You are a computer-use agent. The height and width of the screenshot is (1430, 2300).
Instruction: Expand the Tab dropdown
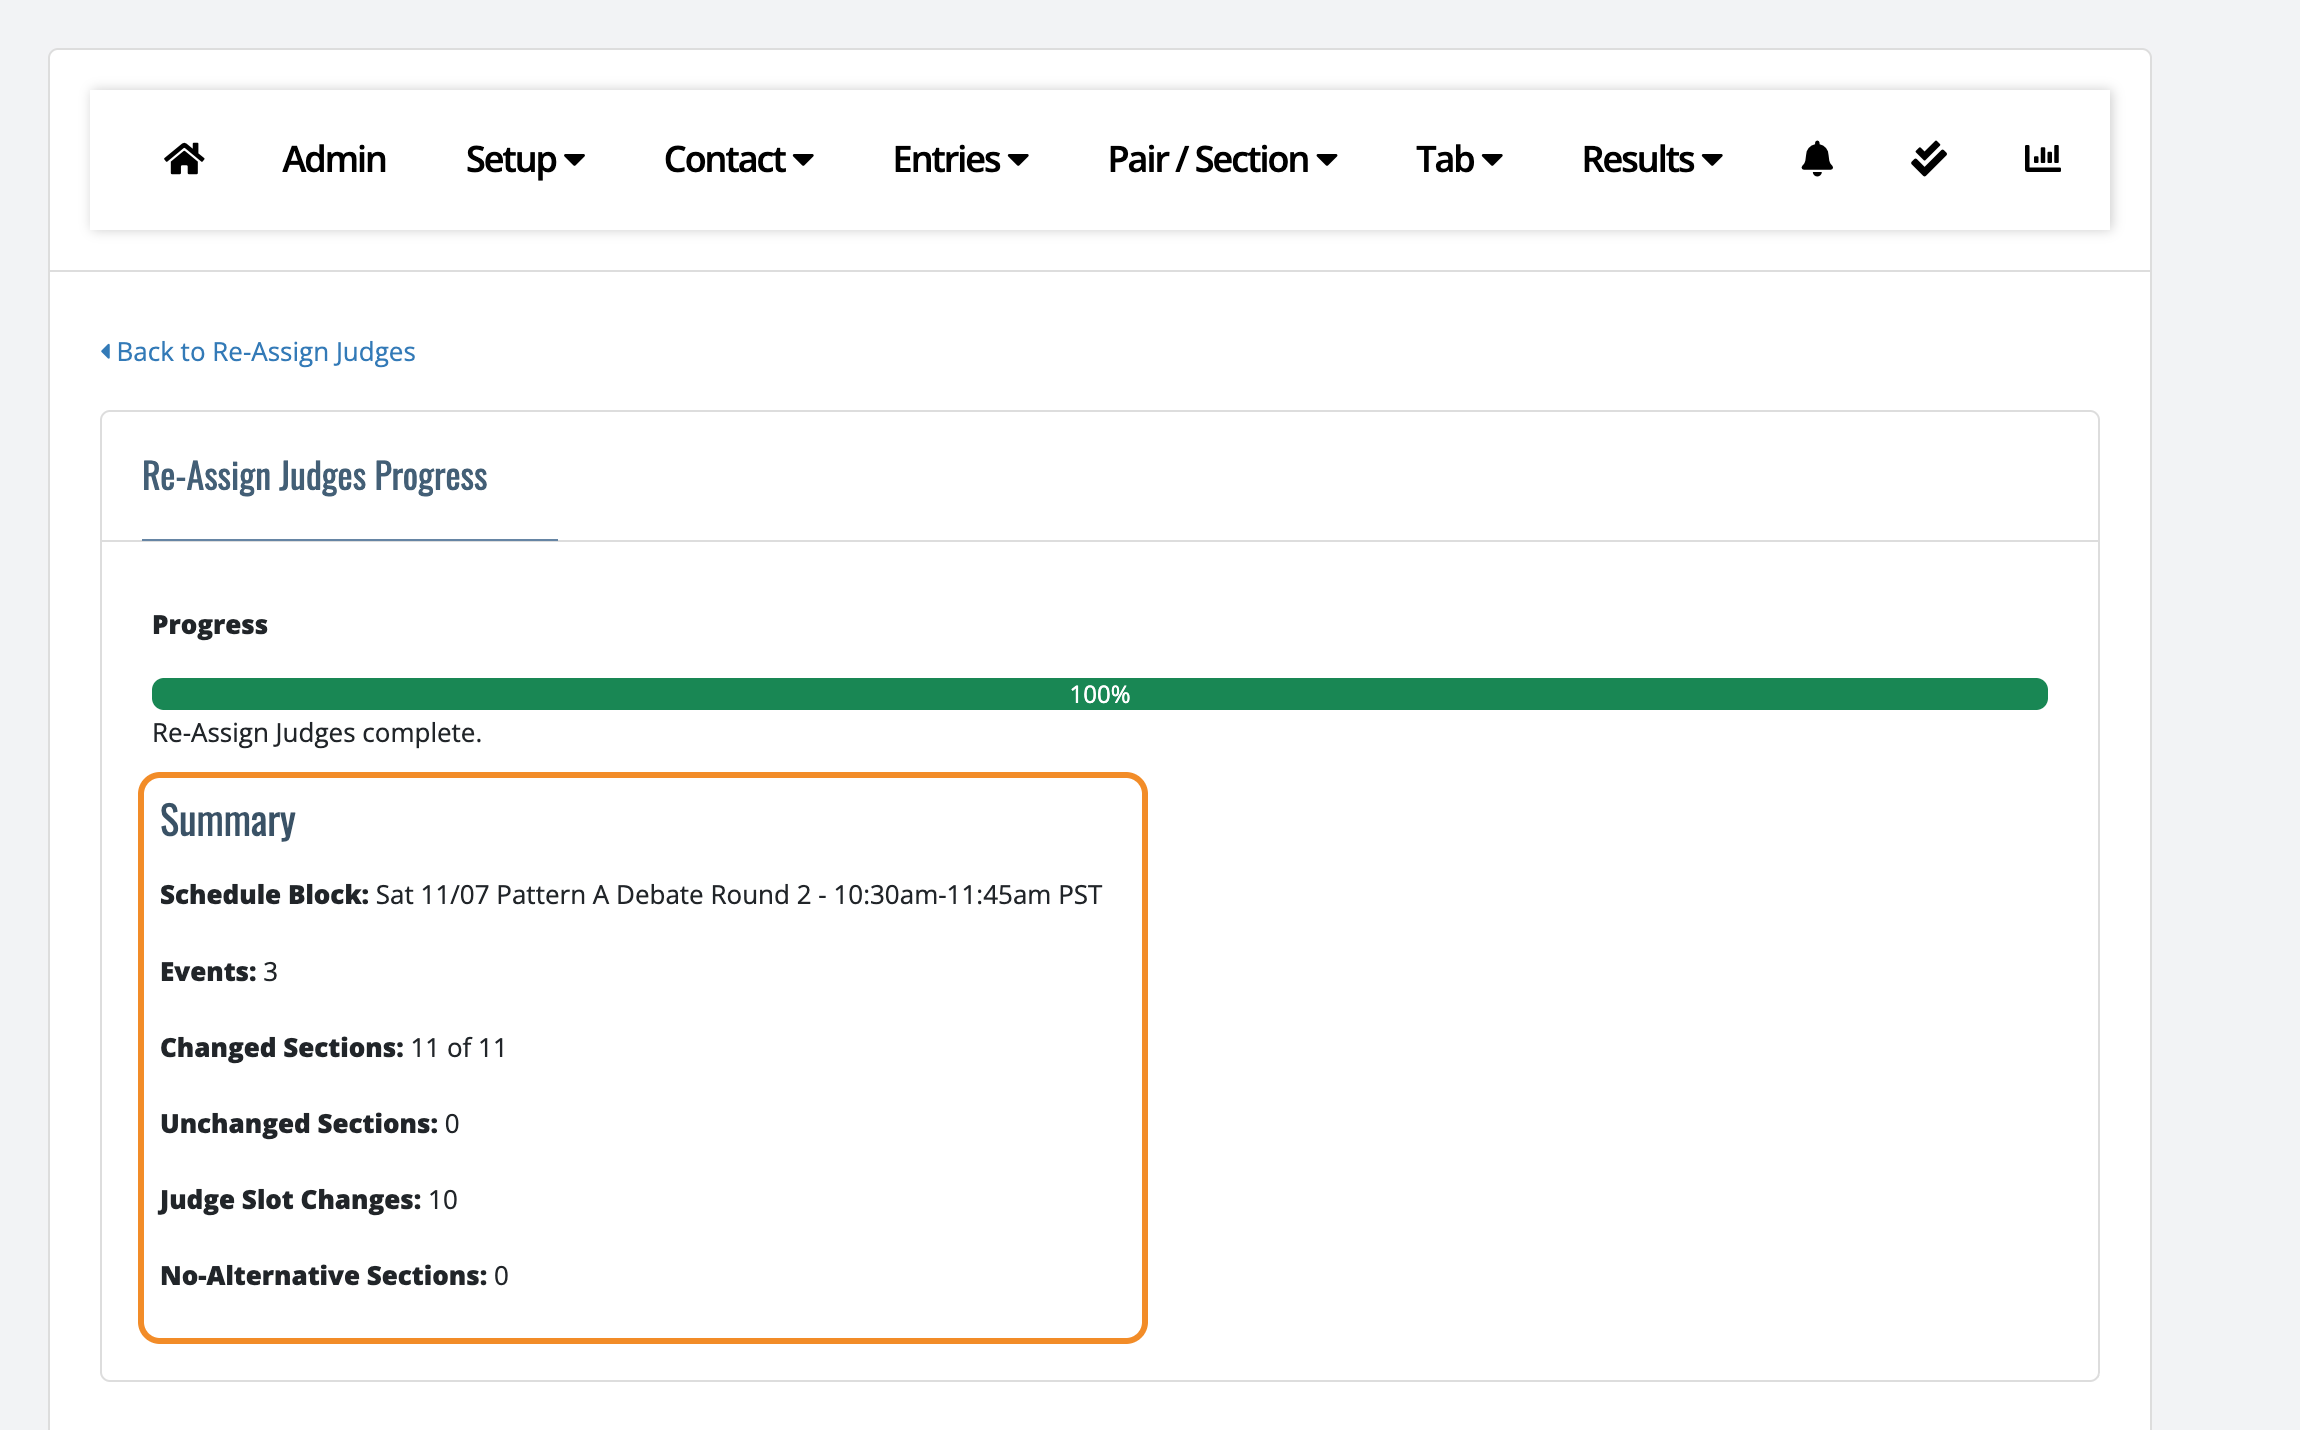(1459, 159)
